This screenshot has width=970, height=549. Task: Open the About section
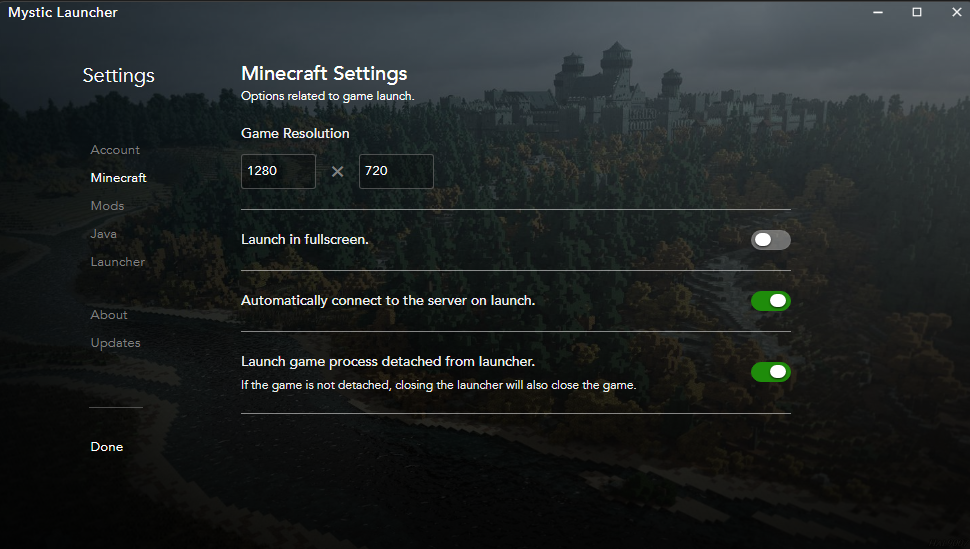click(x=109, y=314)
